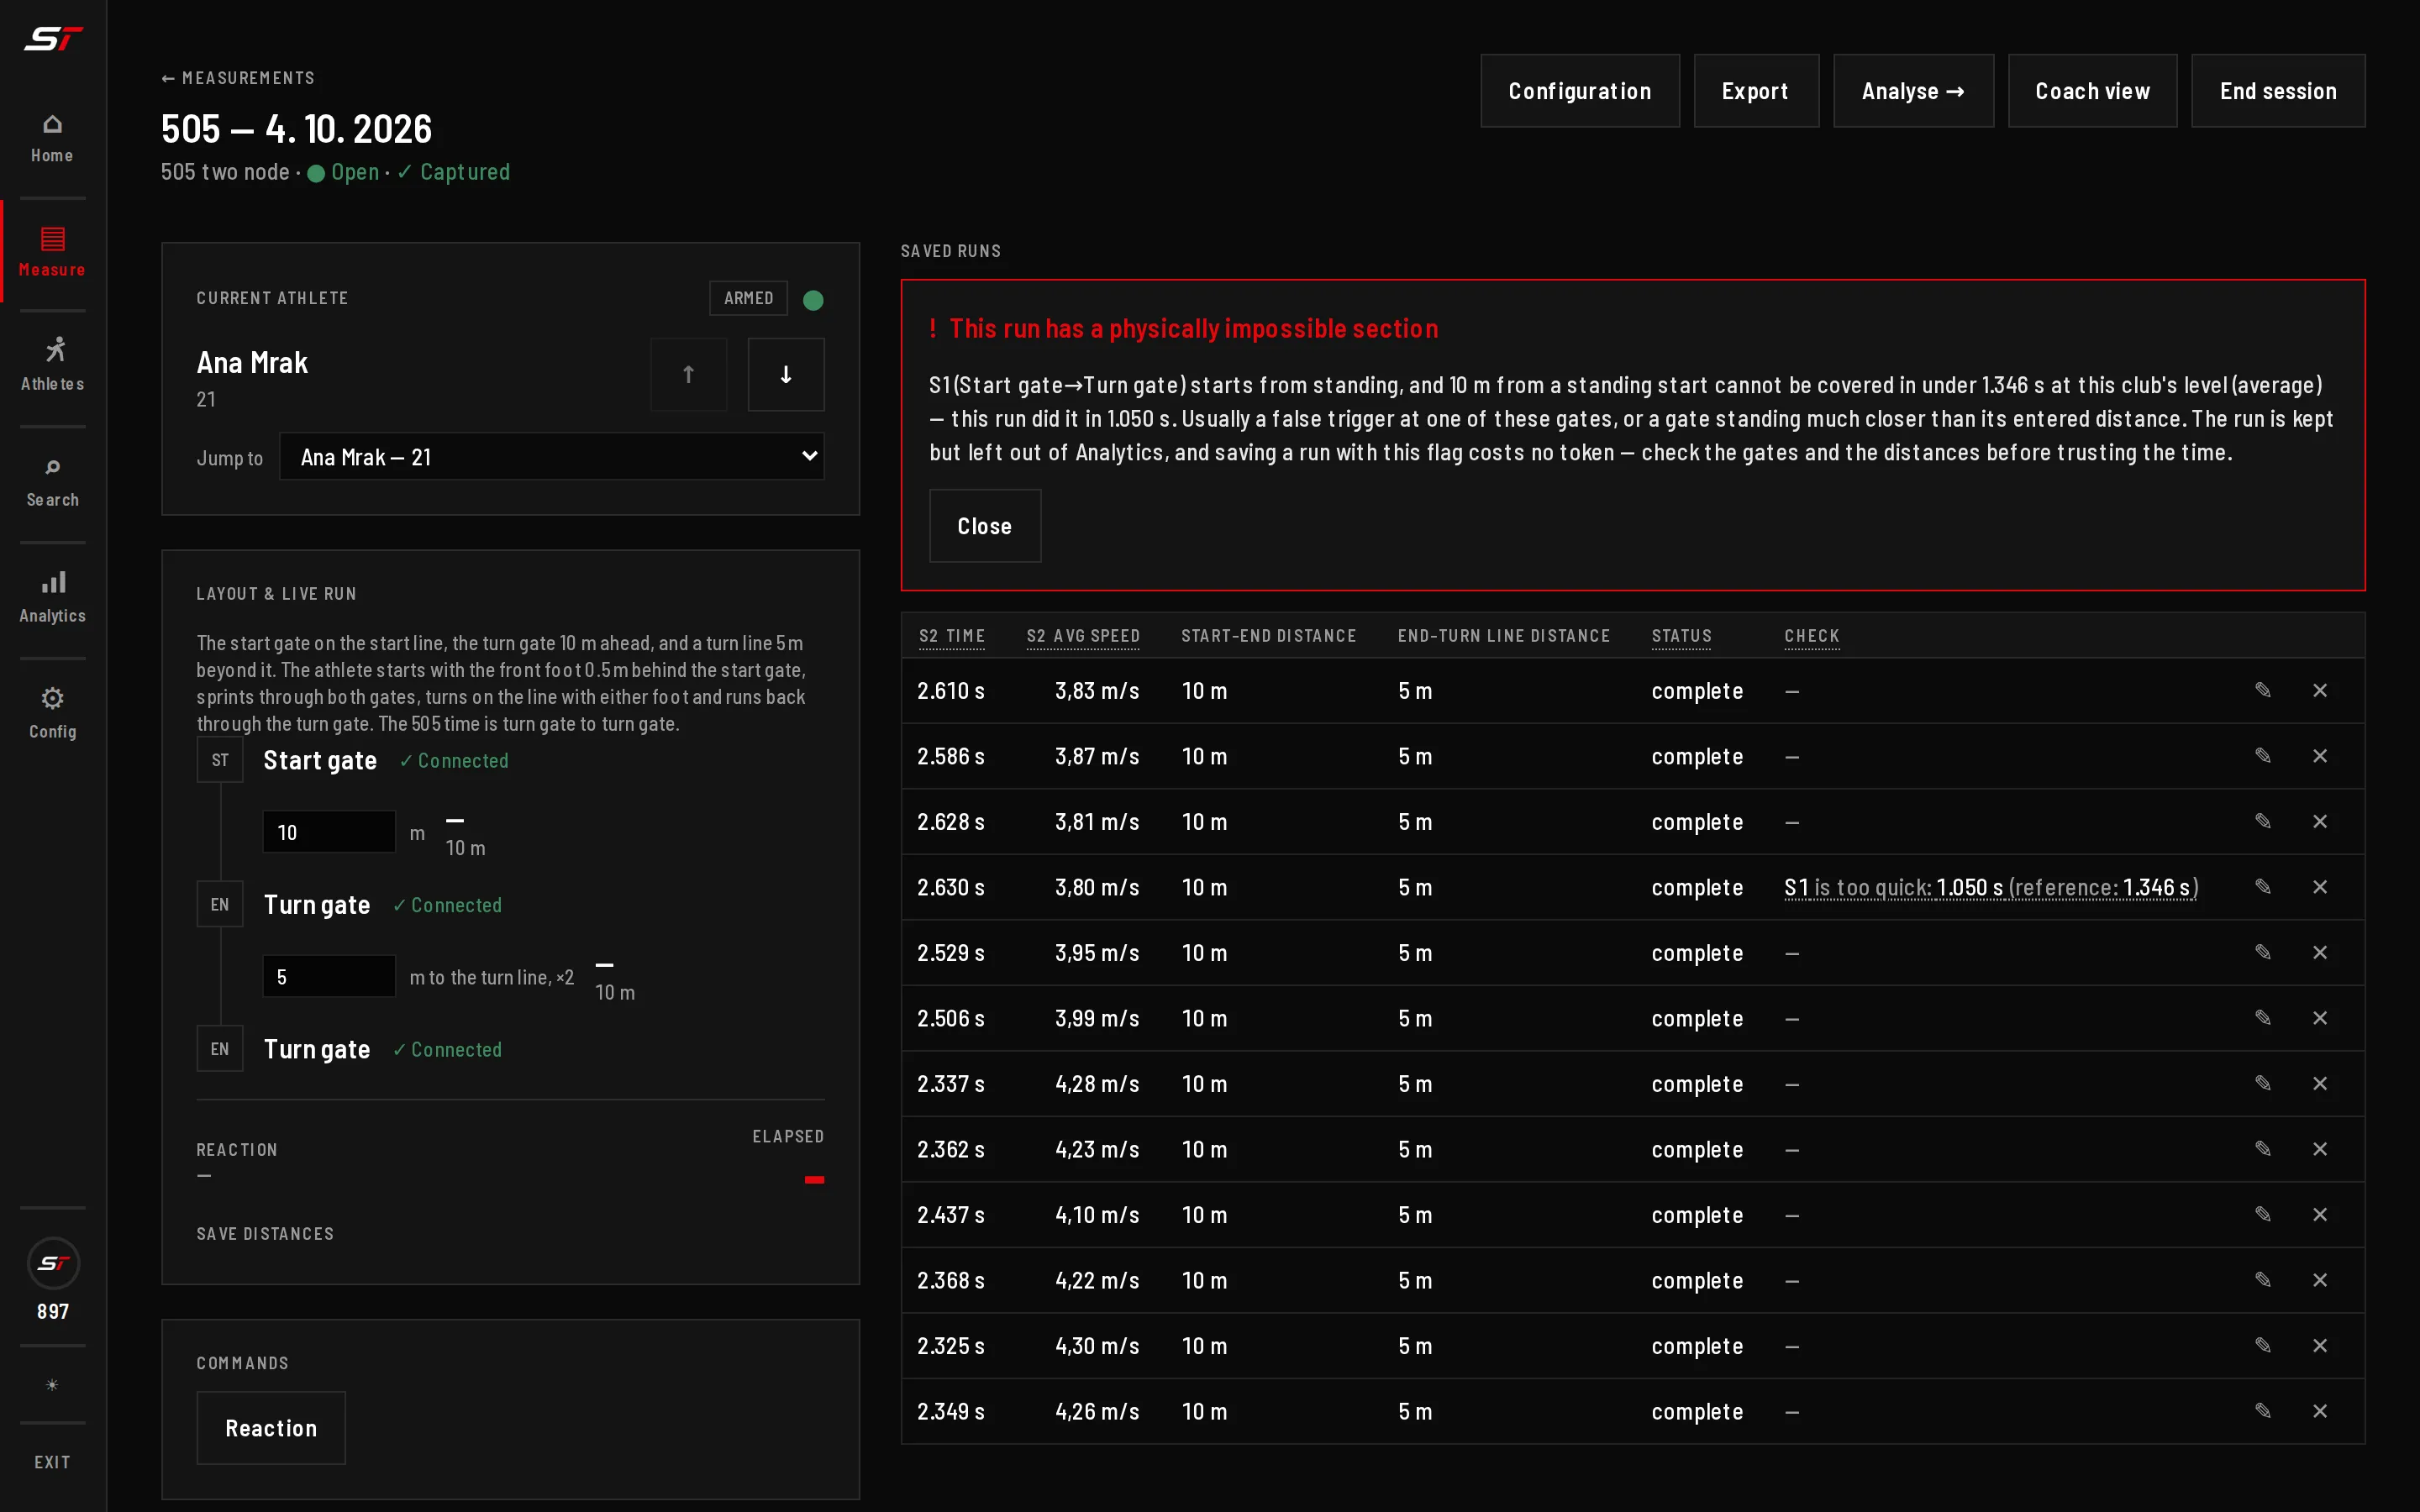Screen dimensions: 2420x1512
Task: Close the impossible section warning
Action: coord(985,526)
